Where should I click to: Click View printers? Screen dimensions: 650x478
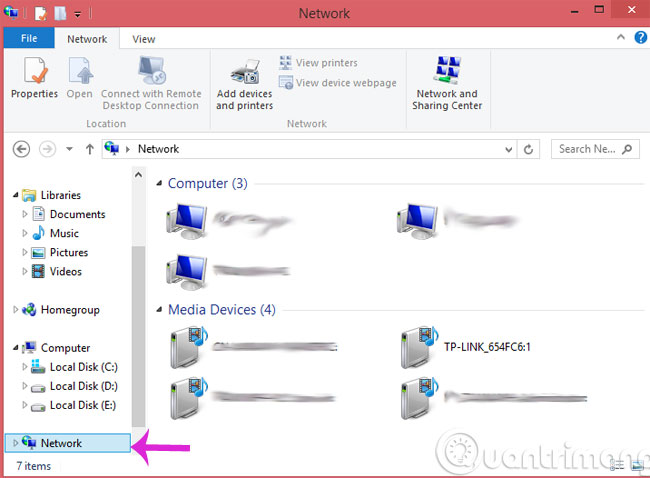[x=318, y=63]
